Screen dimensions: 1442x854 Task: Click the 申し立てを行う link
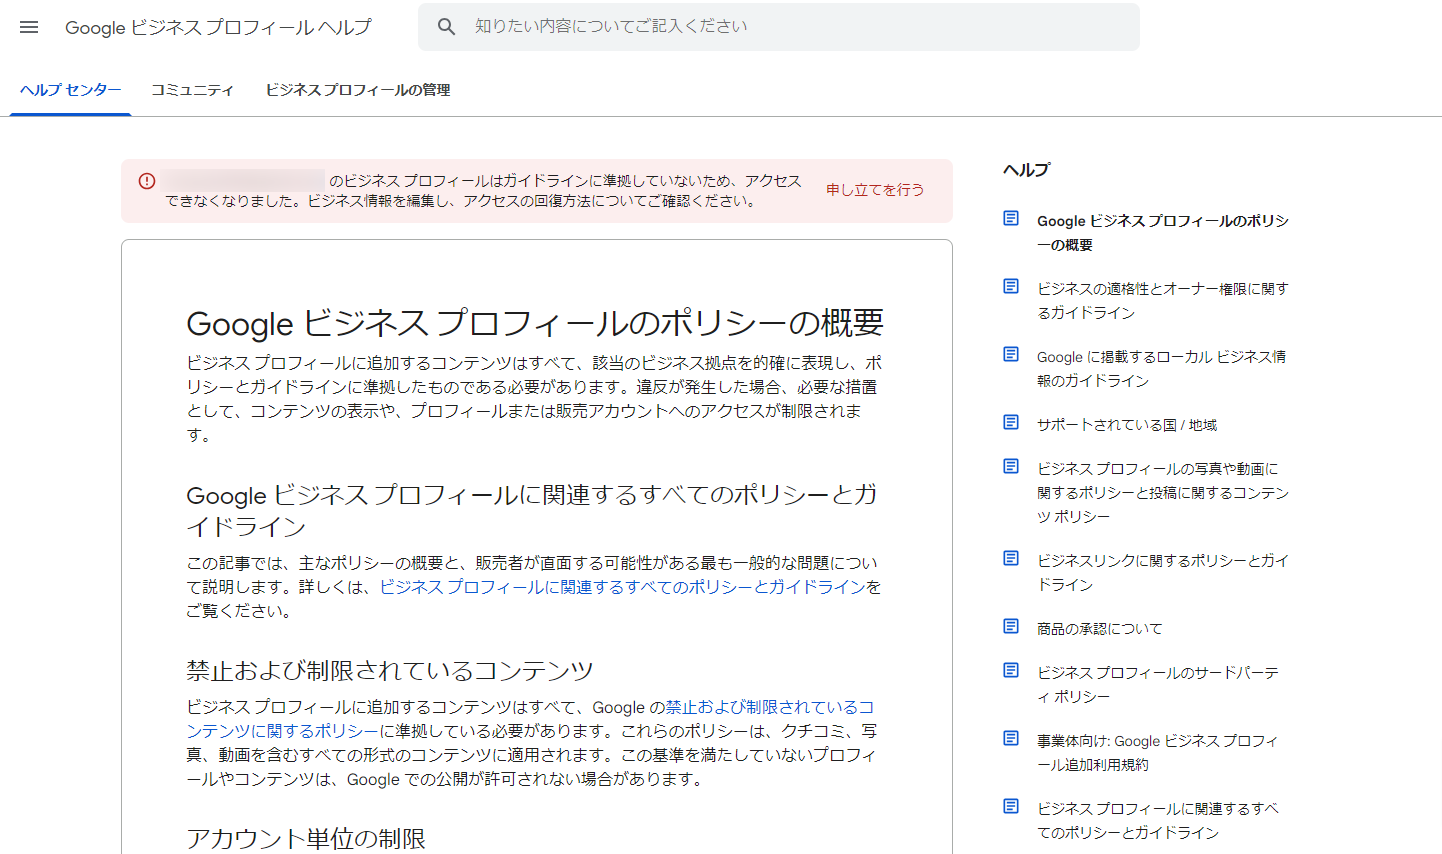click(874, 190)
